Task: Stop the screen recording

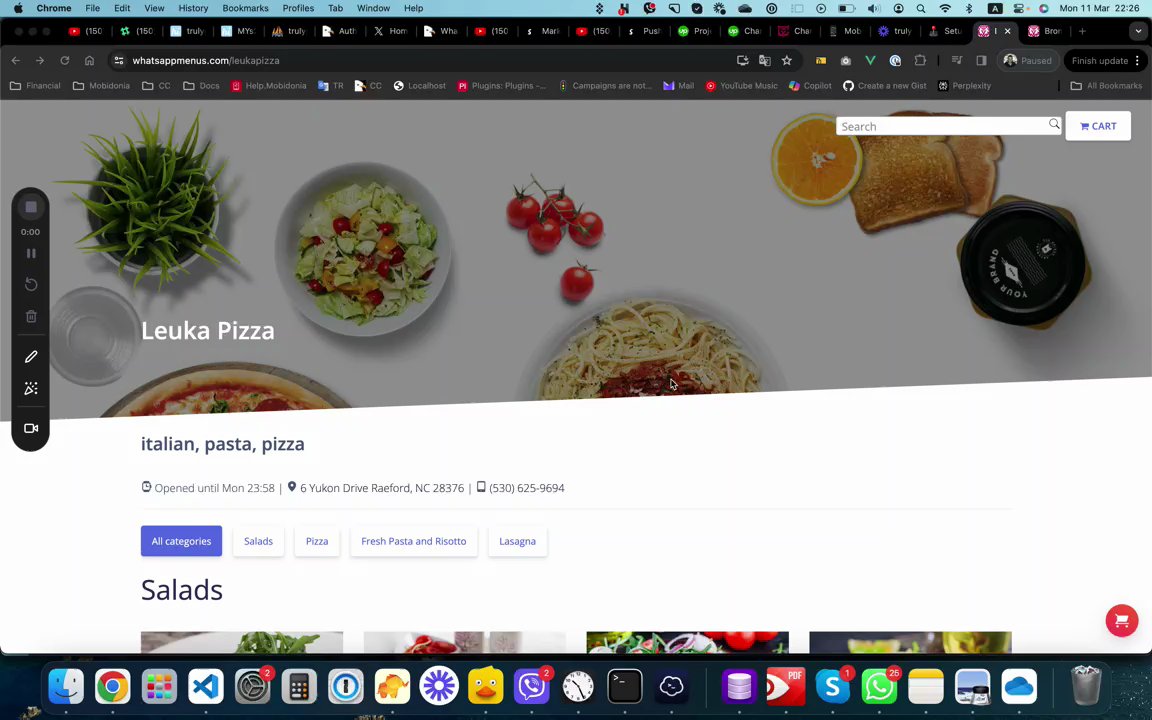Action: pyautogui.click(x=31, y=207)
